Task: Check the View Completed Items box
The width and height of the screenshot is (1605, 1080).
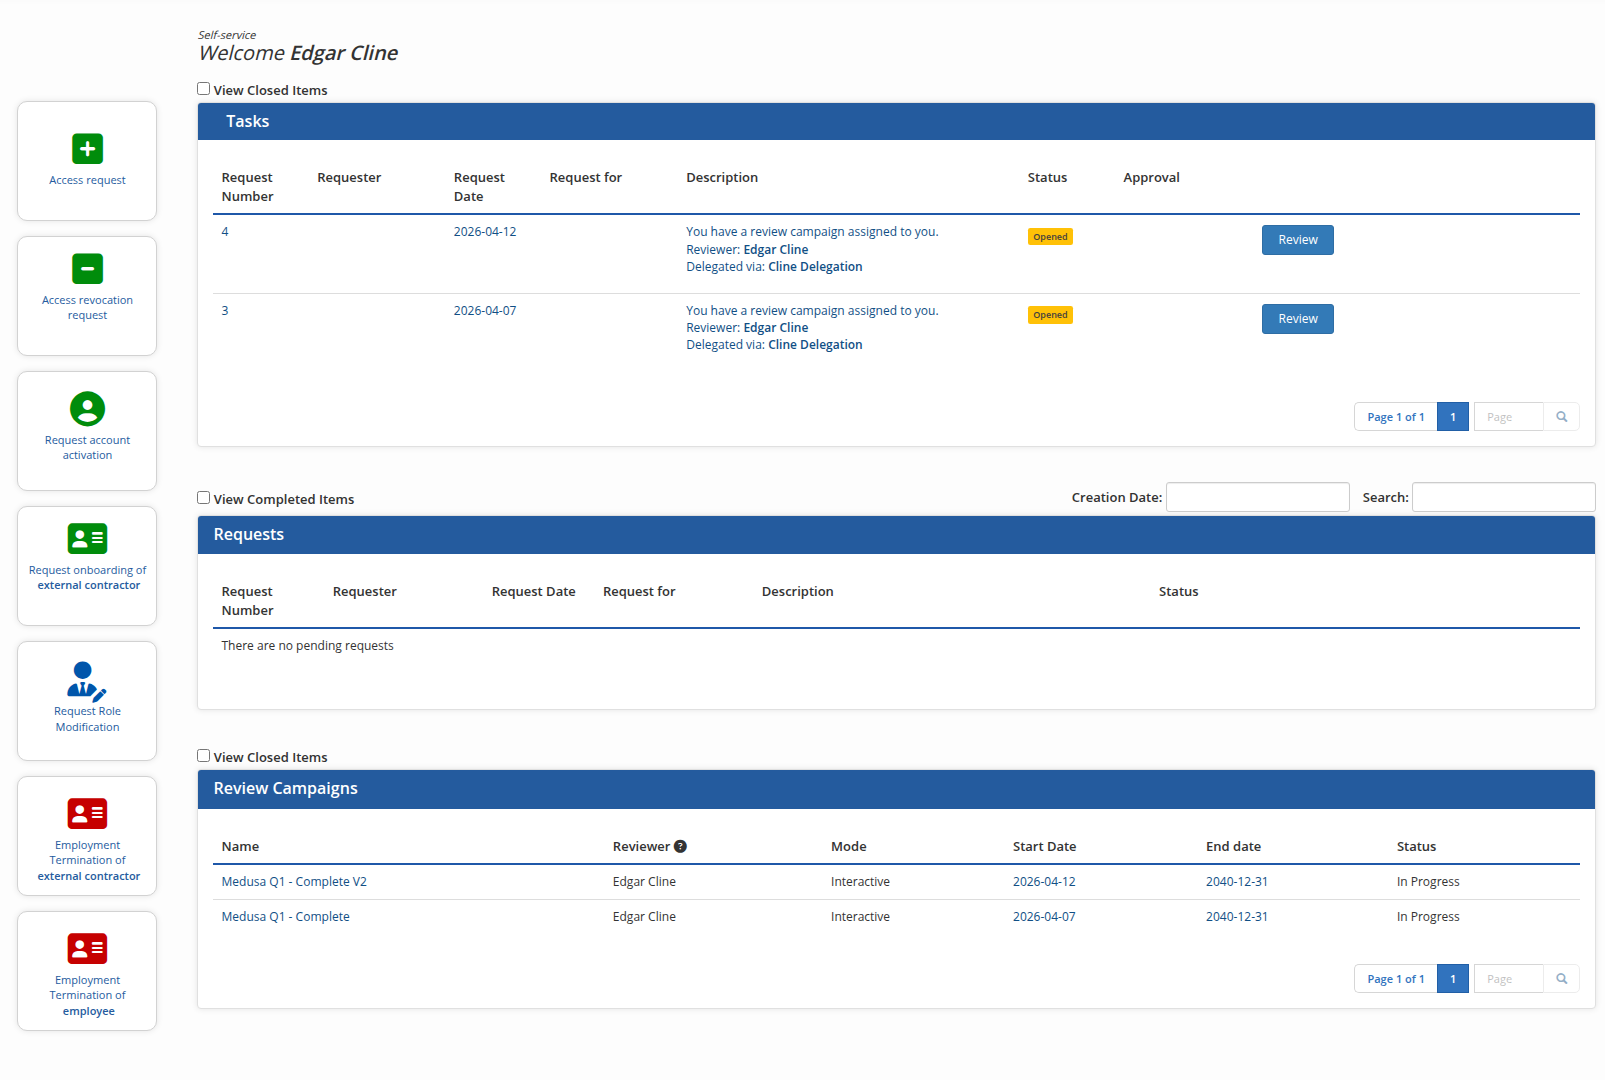Action: point(204,498)
